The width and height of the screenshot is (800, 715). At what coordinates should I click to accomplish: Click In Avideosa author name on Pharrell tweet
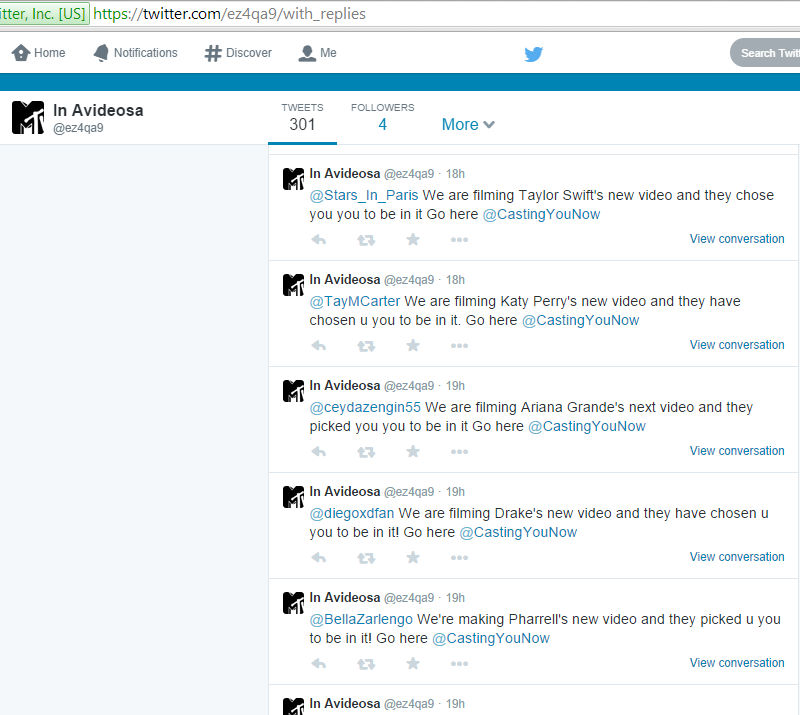[344, 598]
